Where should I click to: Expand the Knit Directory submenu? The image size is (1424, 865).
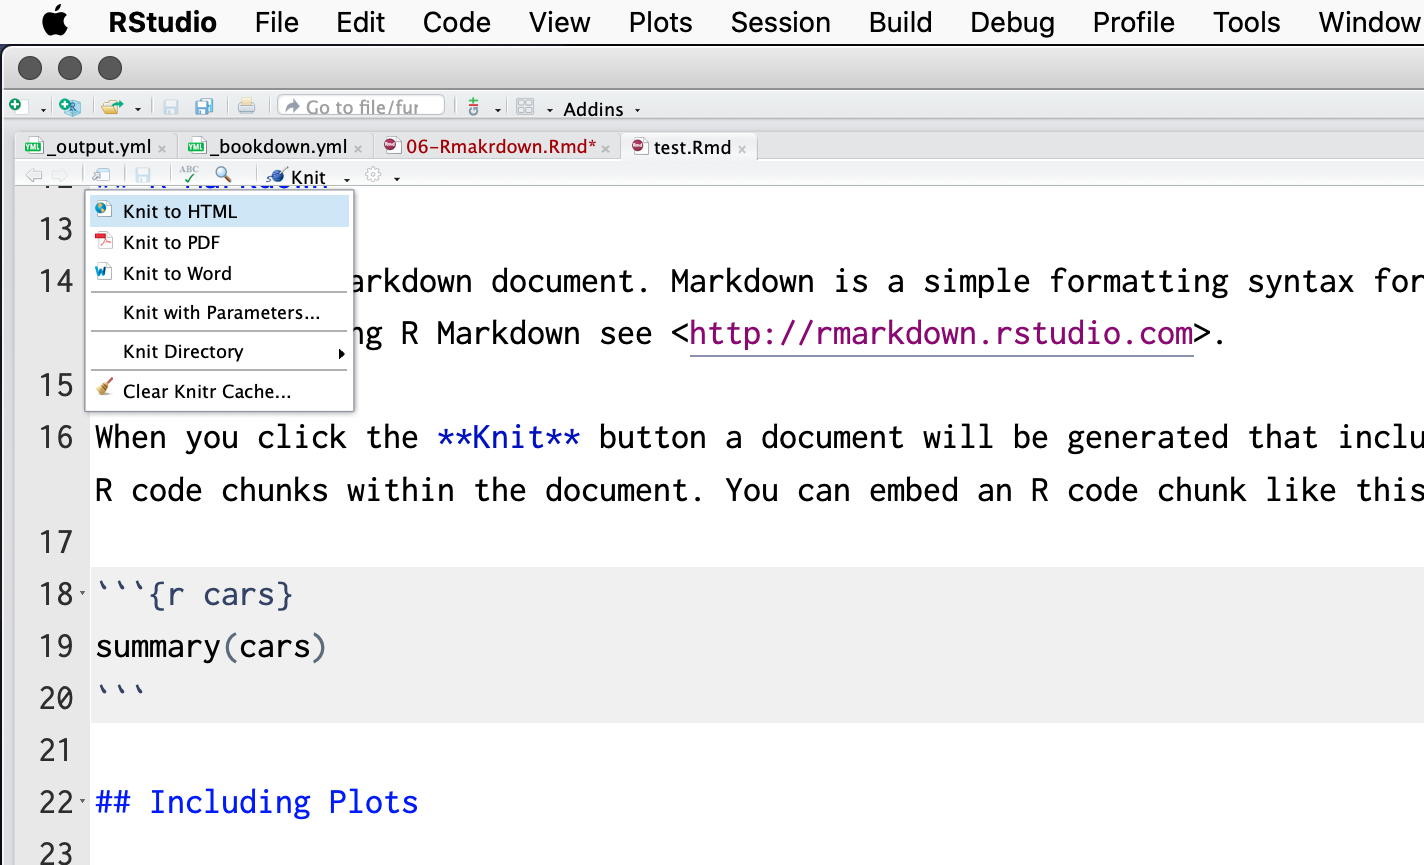(220, 351)
